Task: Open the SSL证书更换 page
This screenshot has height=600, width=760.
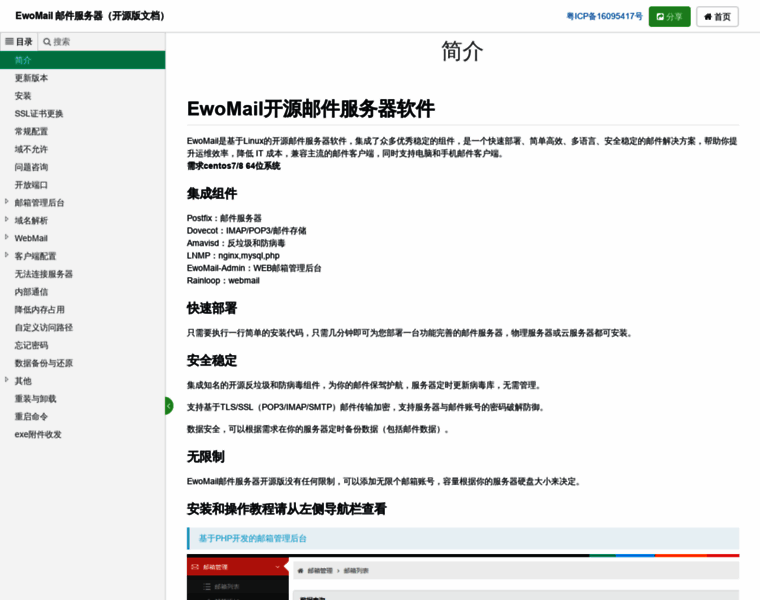Action: (39, 114)
